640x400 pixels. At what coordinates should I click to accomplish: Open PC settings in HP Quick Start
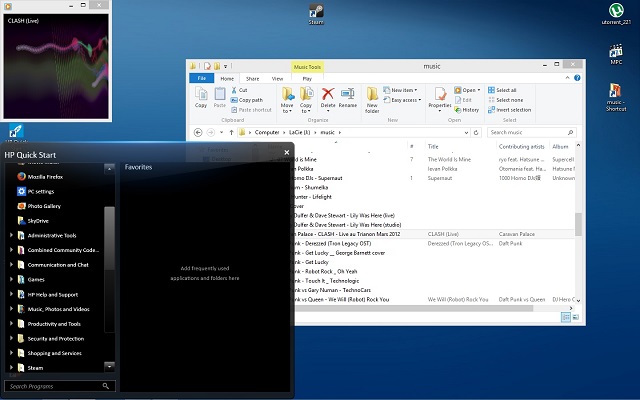point(36,191)
